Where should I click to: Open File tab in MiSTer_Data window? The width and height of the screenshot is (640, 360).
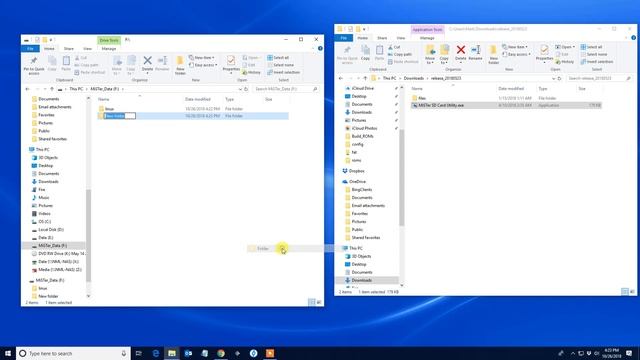(31, 49)
